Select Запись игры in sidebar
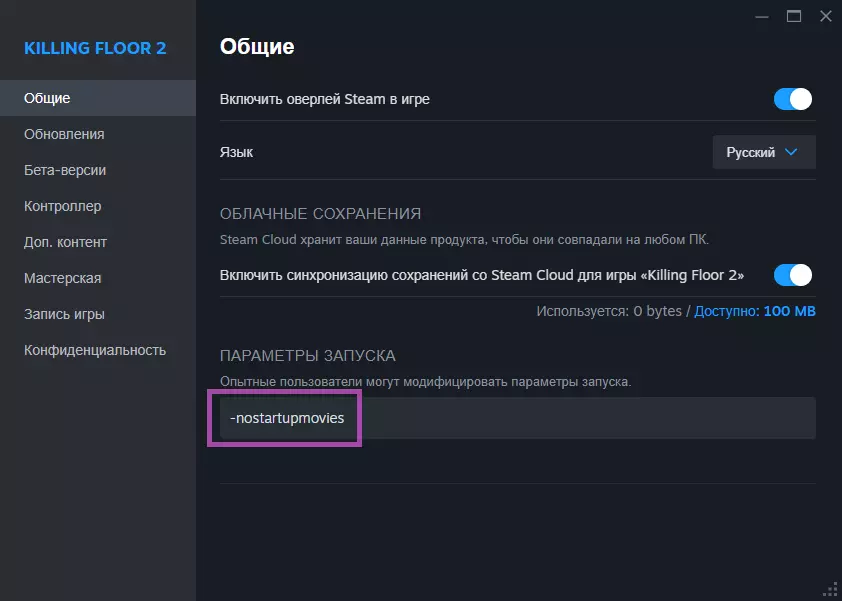 64,314
